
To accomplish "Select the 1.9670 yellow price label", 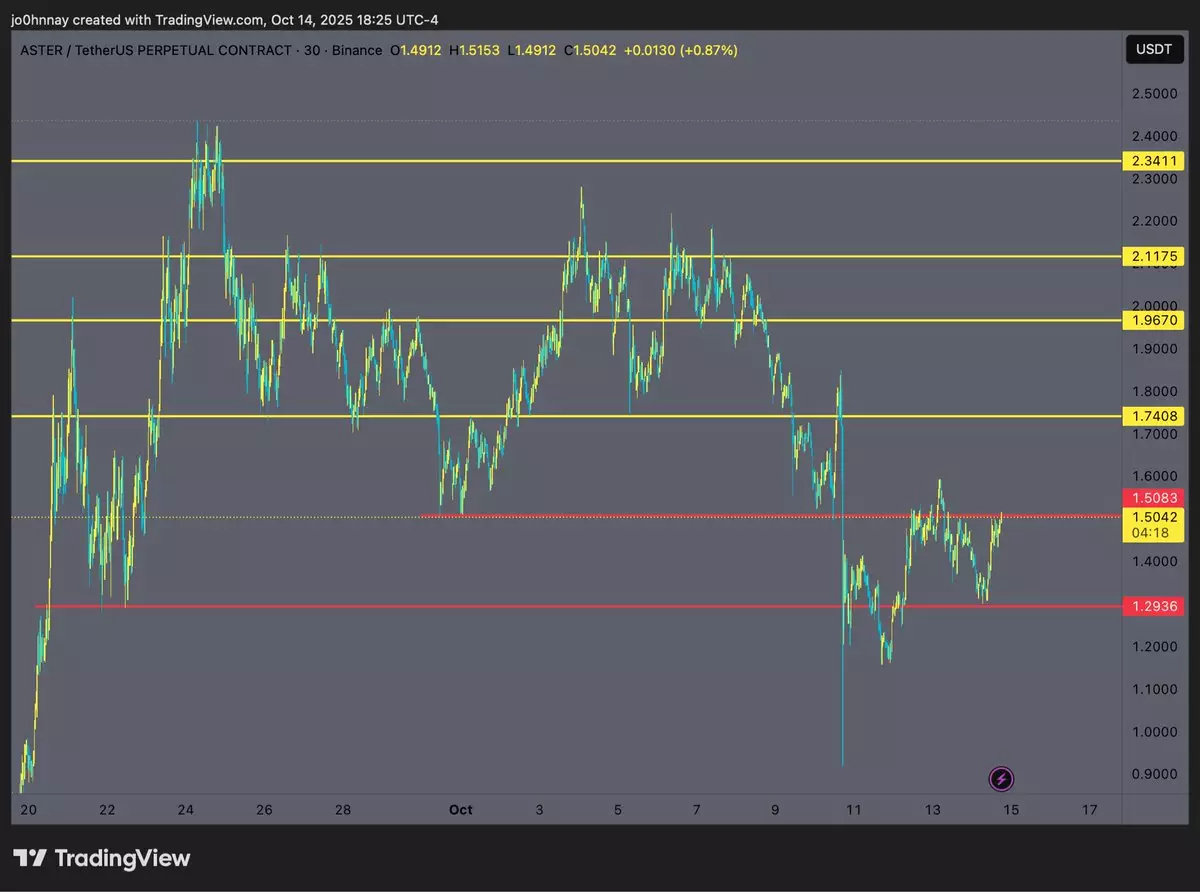I will 1153,321.
